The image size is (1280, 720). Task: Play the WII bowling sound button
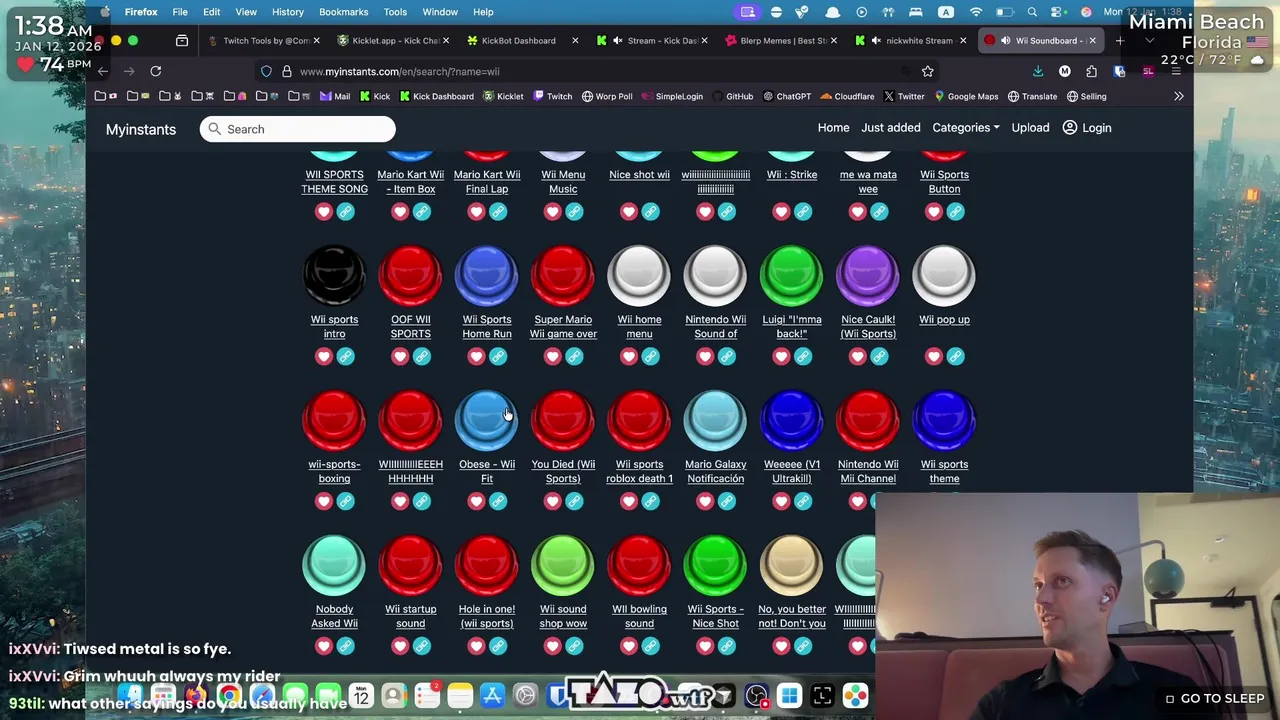(x=639, y=565)
